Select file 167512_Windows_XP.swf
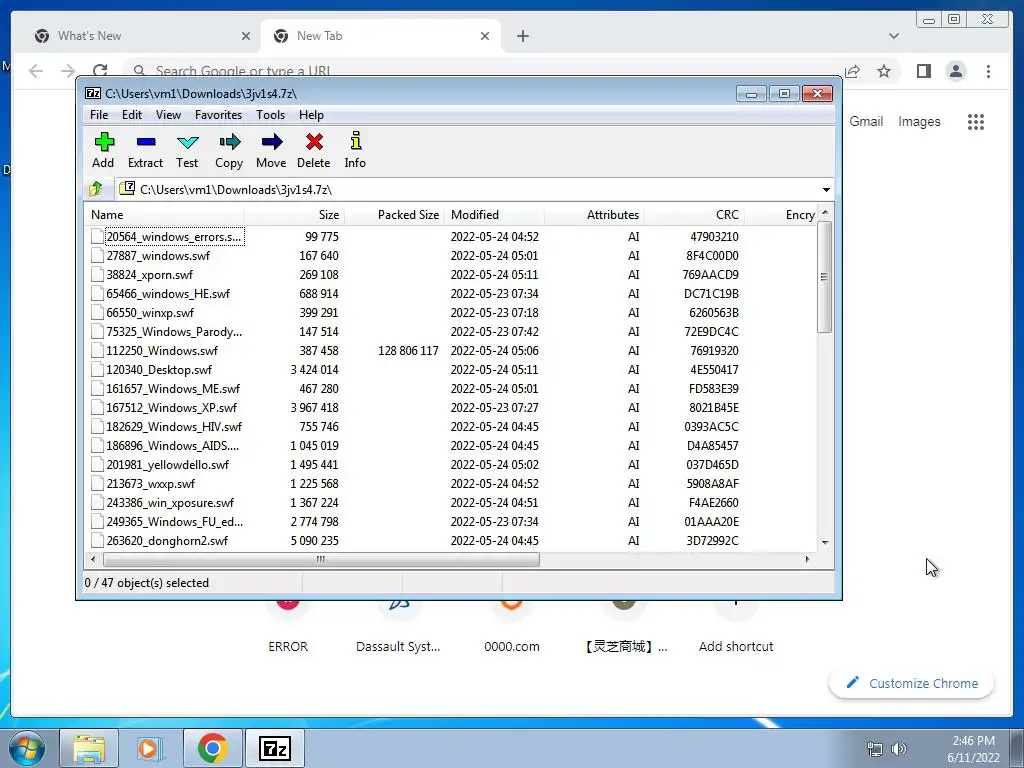Image resolution: width=1024 pixels, height=768 pixels. coord(172,408)
